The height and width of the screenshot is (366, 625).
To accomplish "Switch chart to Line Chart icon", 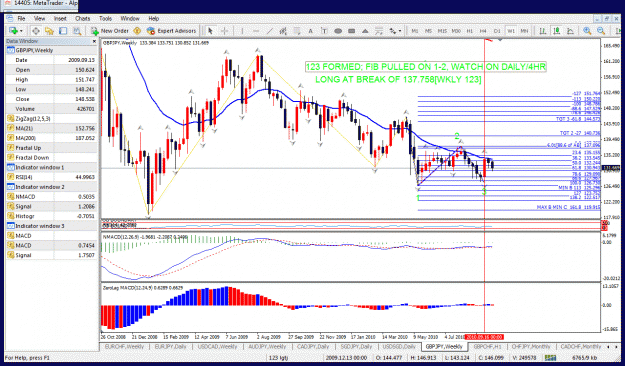I will 570,31.
